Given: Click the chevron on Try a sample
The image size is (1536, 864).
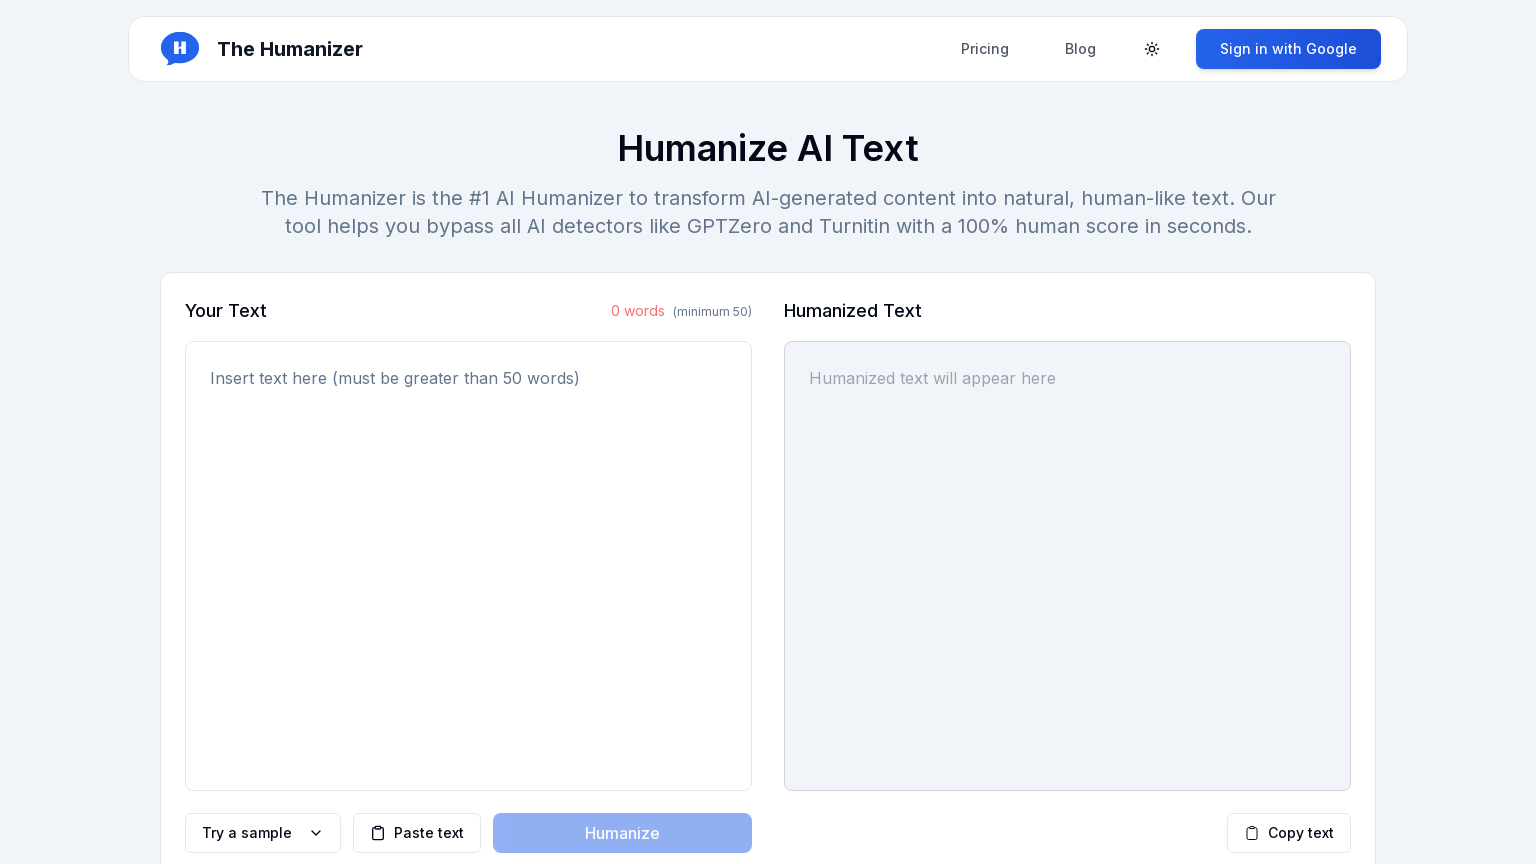Looking at the screenshot, I should (x=316, y=833).
